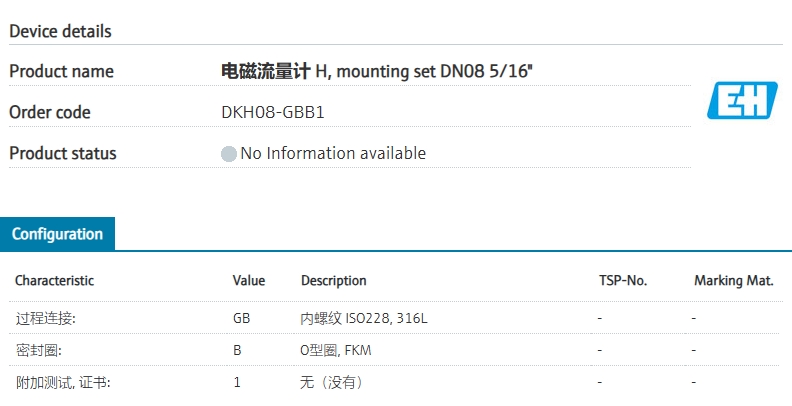The image size is (792, 406).
Task: Select the 过程连接 characteristic row
Action: pyautogui.click(x=396, y=318)
